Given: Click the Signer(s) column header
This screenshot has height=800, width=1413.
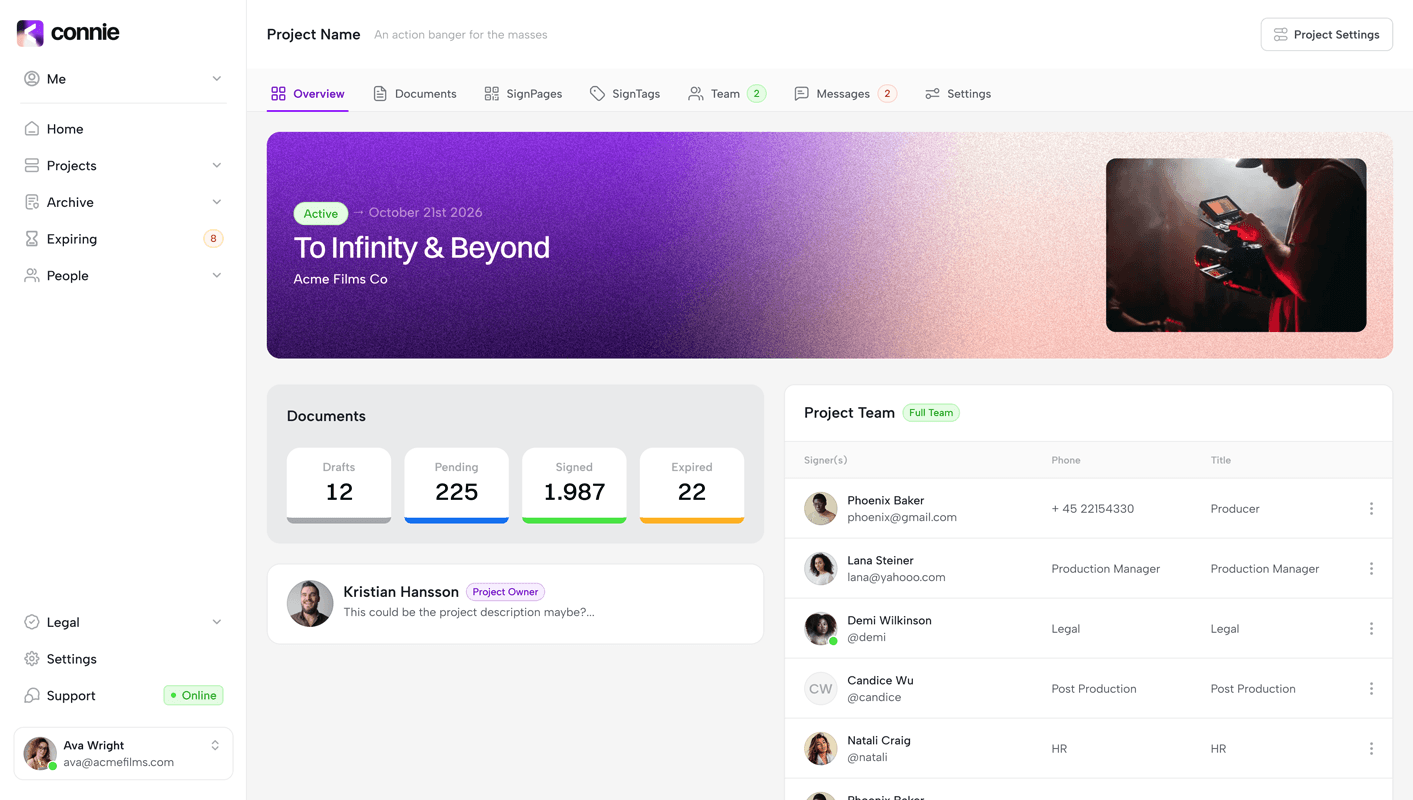Looking at the screenshot, I should point(825,461).
